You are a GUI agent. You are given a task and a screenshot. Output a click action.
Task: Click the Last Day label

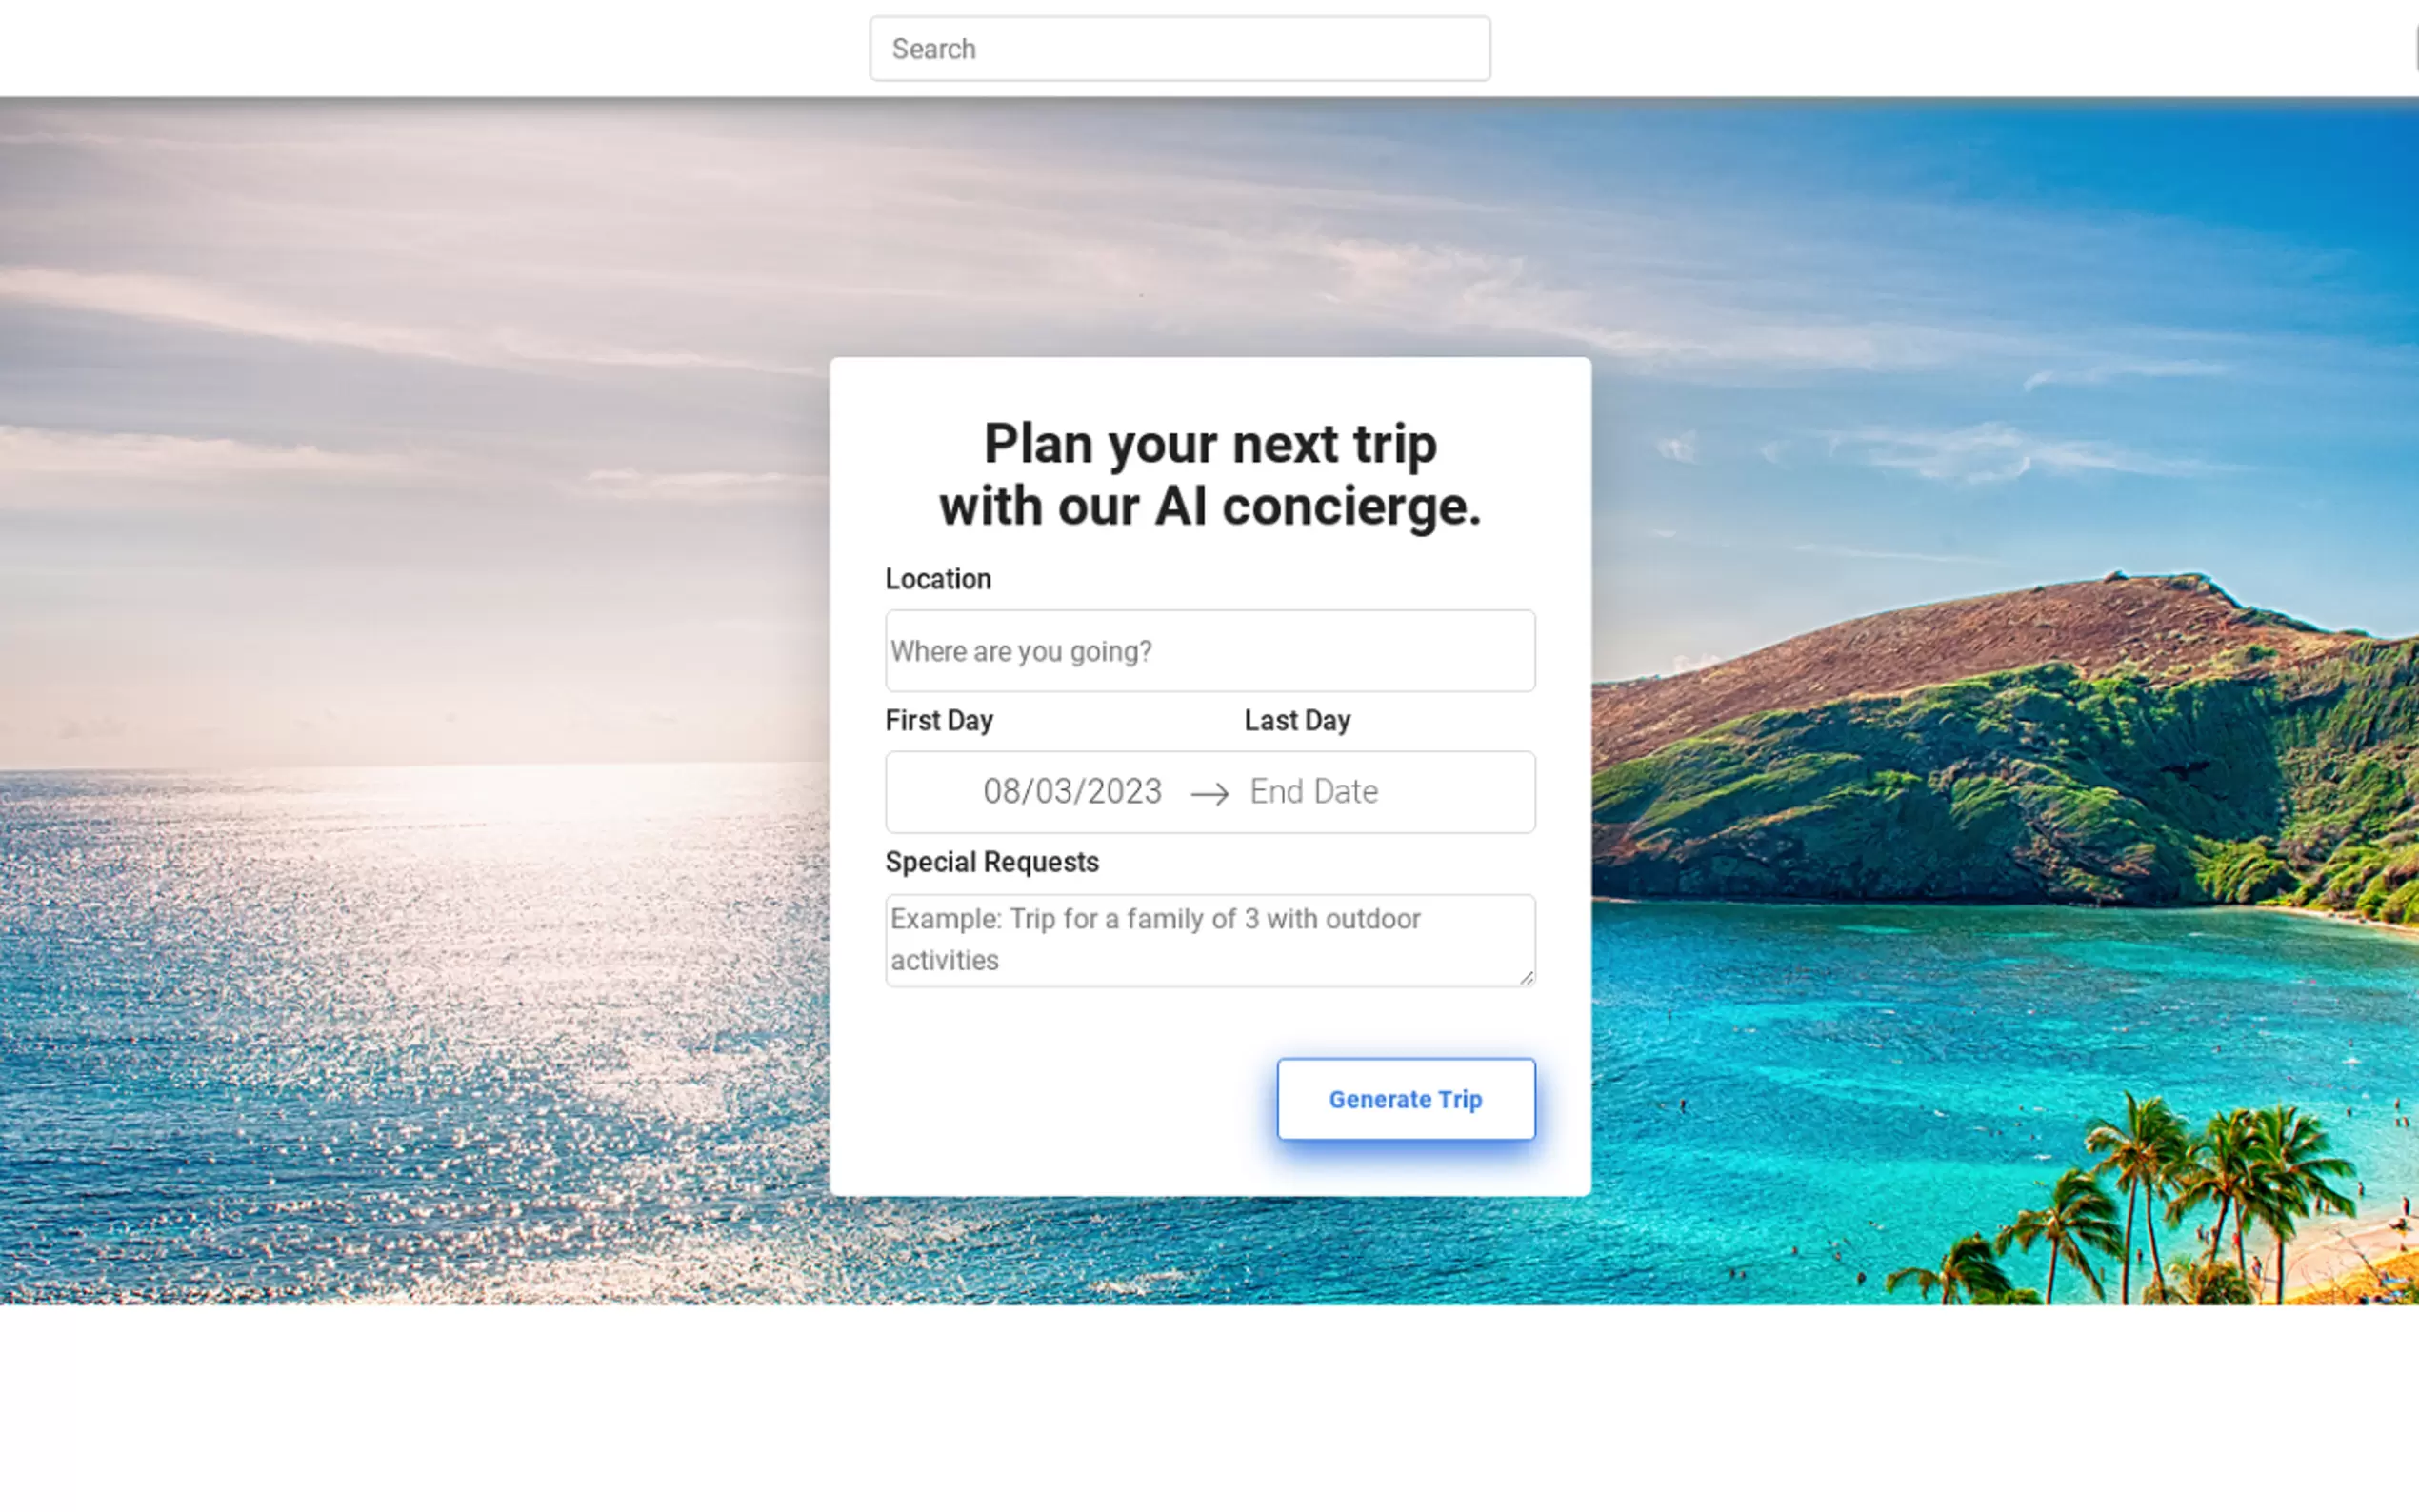tap(1296, 720)
